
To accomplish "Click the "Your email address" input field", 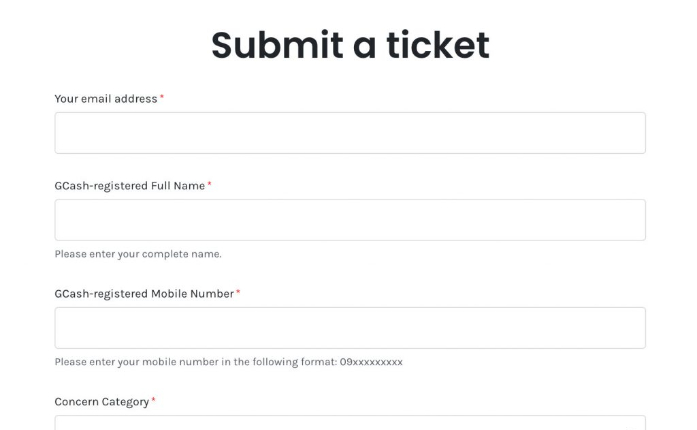I will (349, 133).
